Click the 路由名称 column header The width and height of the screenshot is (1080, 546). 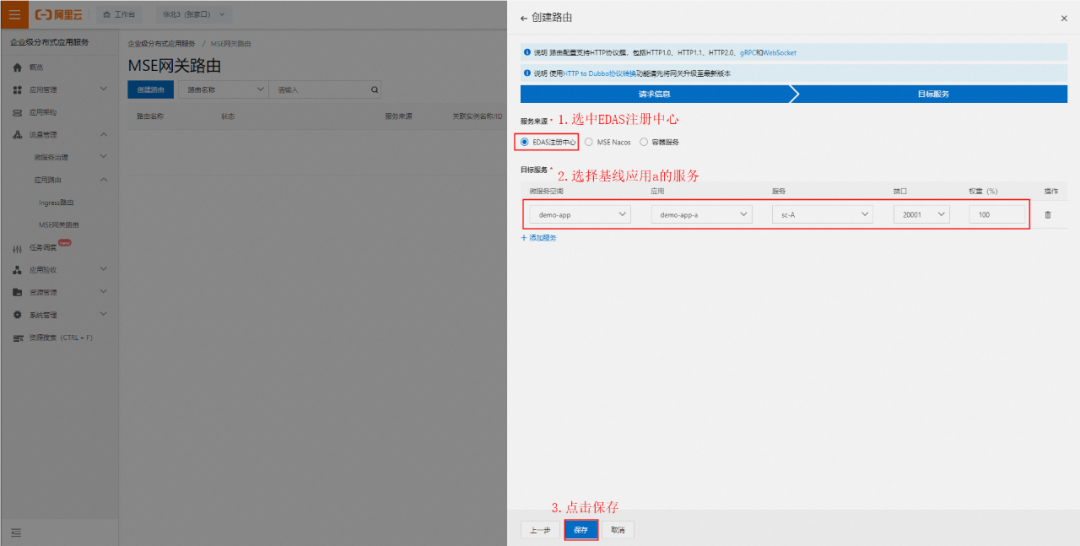click(x=150, y=116)
